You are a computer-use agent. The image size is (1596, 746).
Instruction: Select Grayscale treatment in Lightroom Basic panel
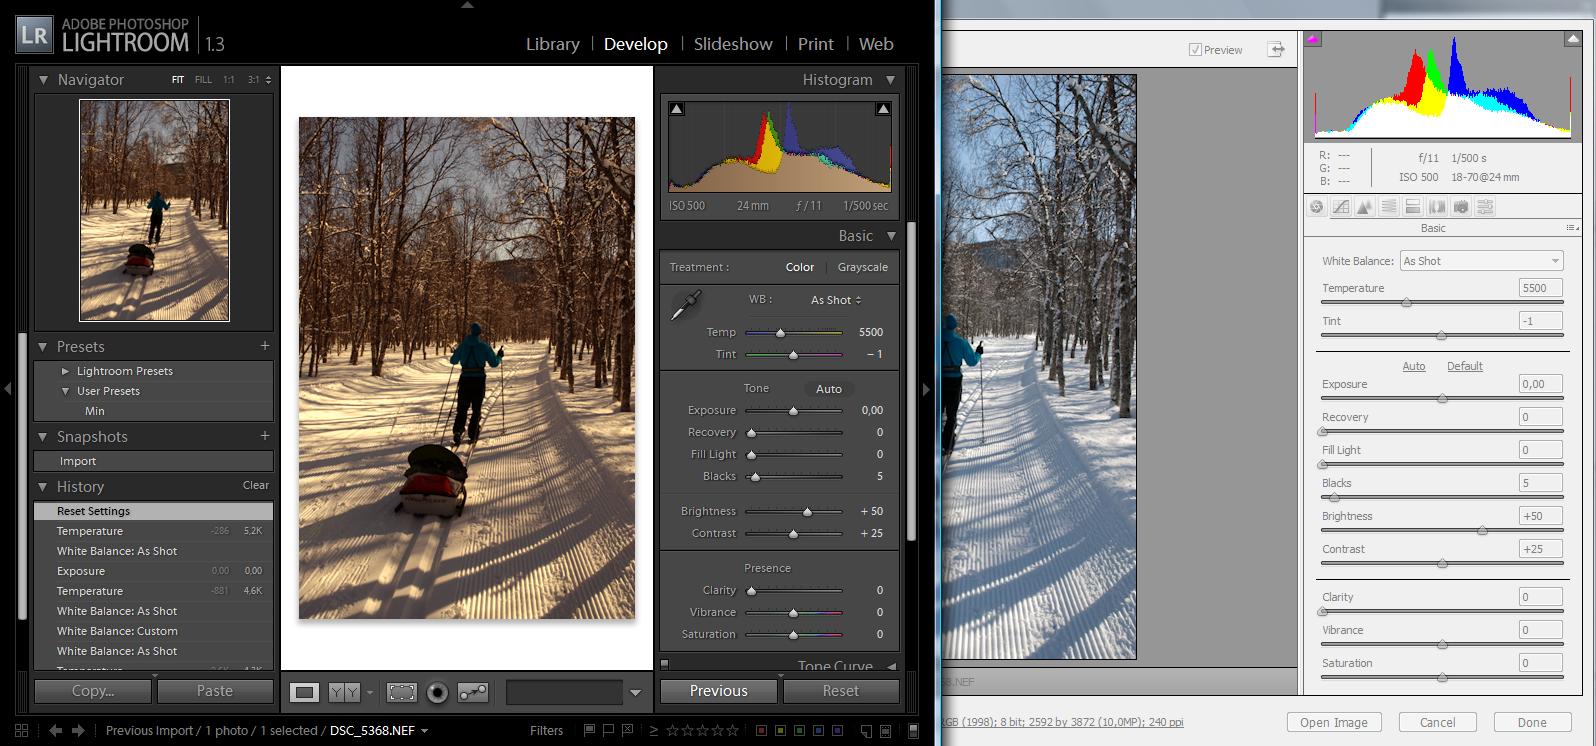(x=863, y=267)
